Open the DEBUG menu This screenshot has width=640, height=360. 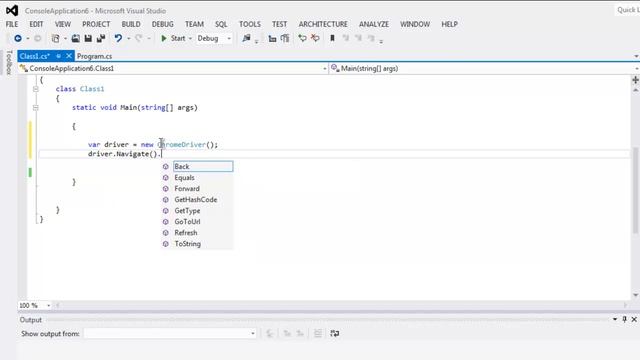click(x=162, y=24)
